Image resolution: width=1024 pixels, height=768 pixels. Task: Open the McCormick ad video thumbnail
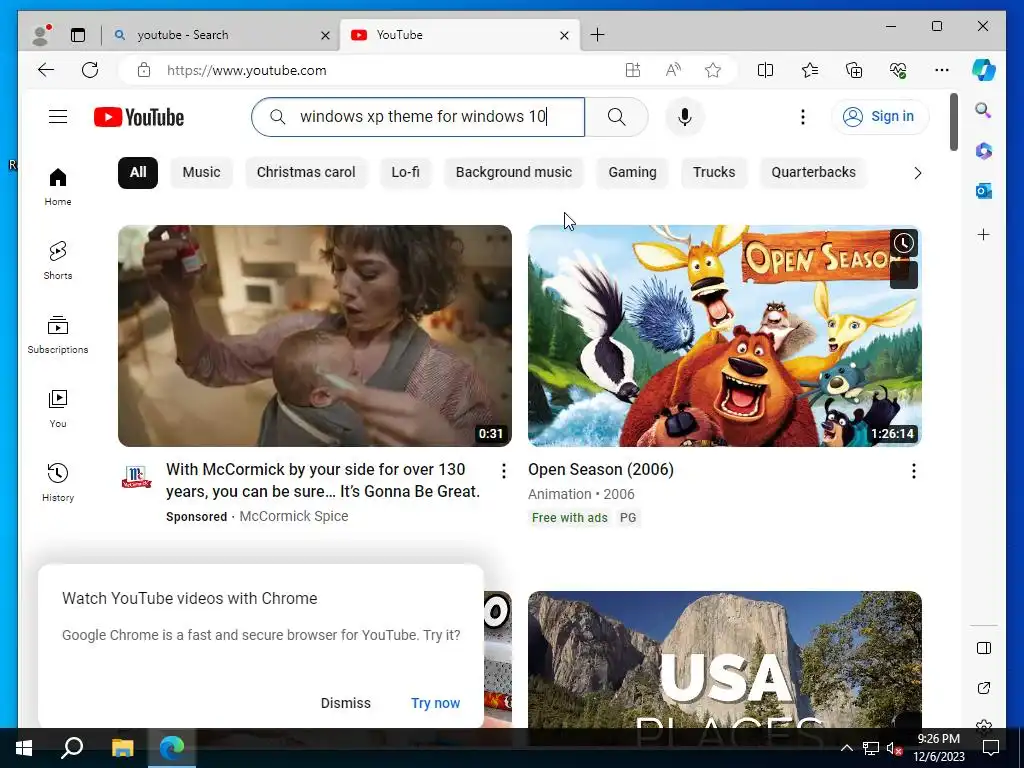[315, 336]
